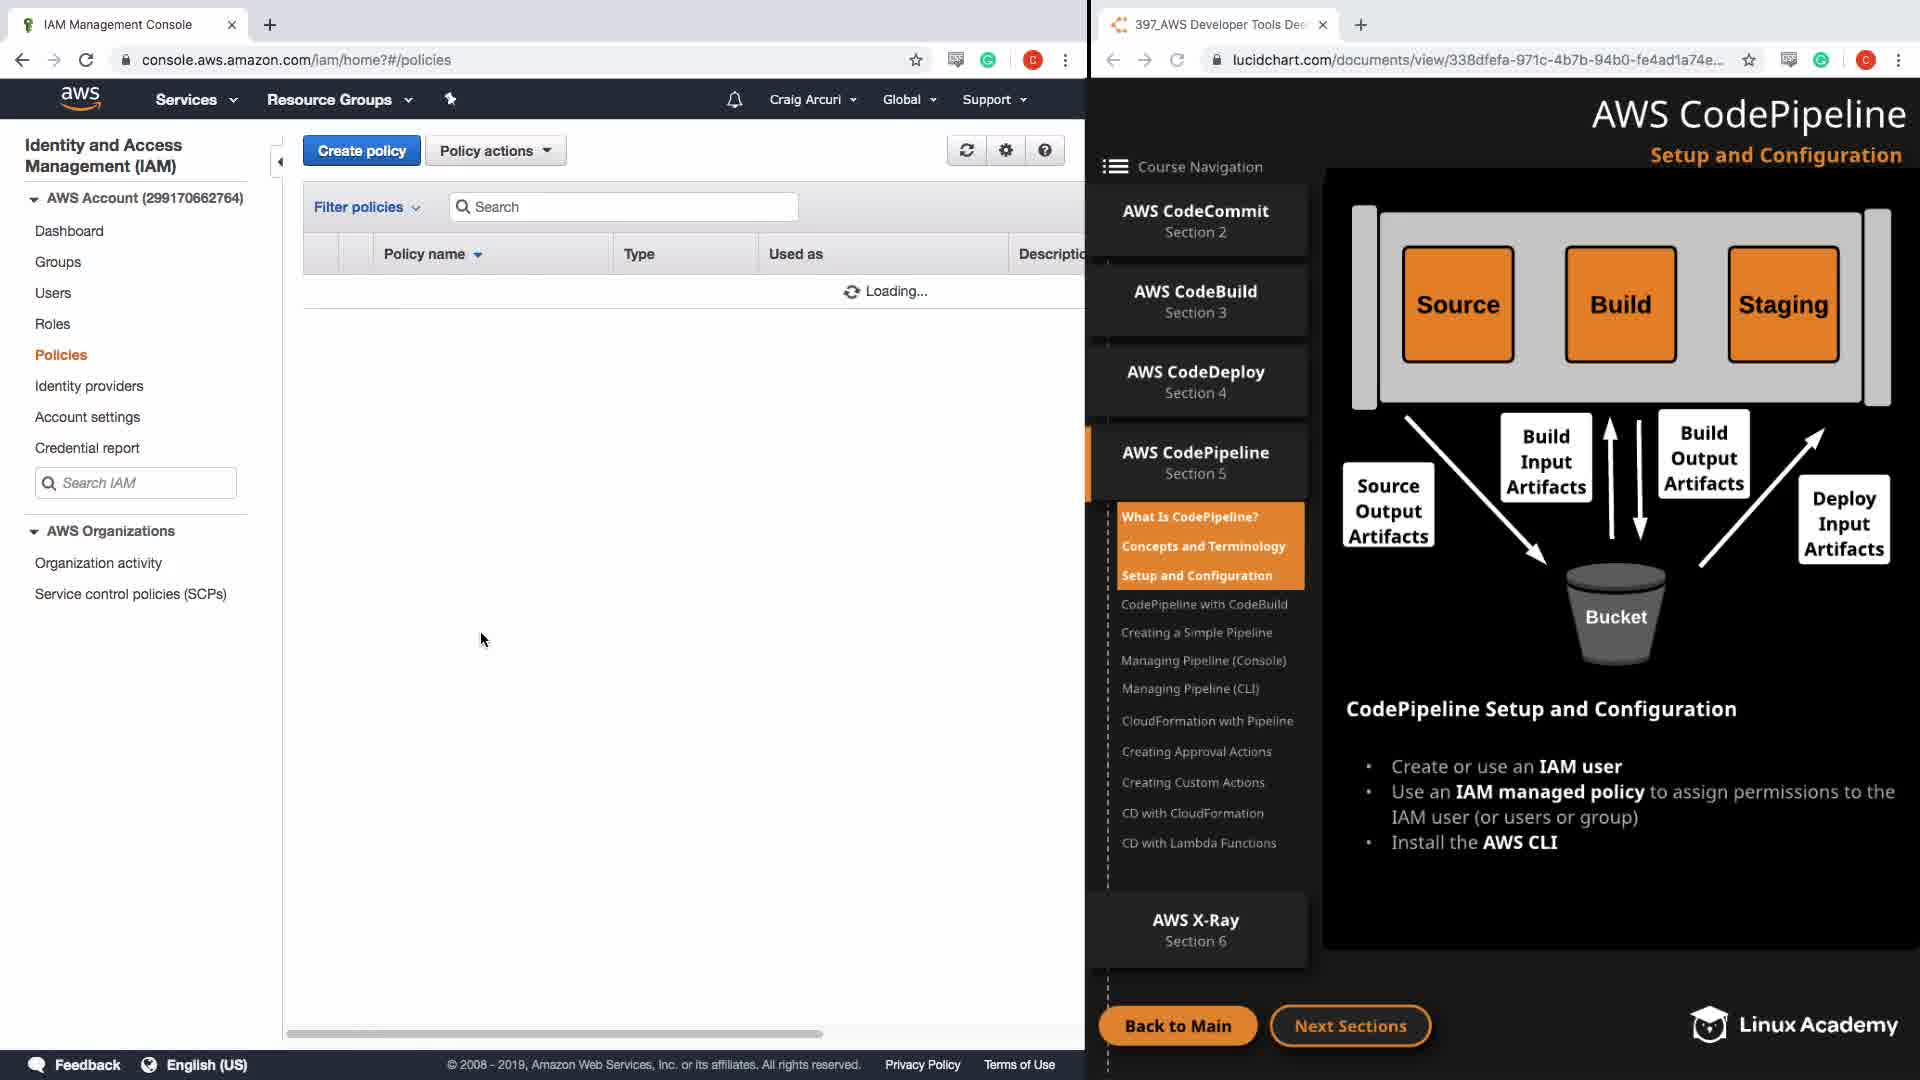The width and height of the screenshot is (1920, 1080).
Task: Click the Next Sections button
Action: coord(1349,1025)
